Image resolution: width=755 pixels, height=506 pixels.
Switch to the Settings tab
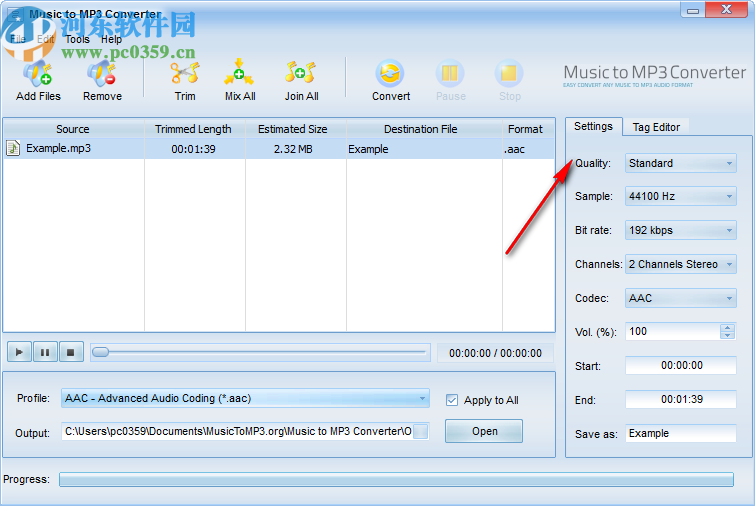click(593, 127)
